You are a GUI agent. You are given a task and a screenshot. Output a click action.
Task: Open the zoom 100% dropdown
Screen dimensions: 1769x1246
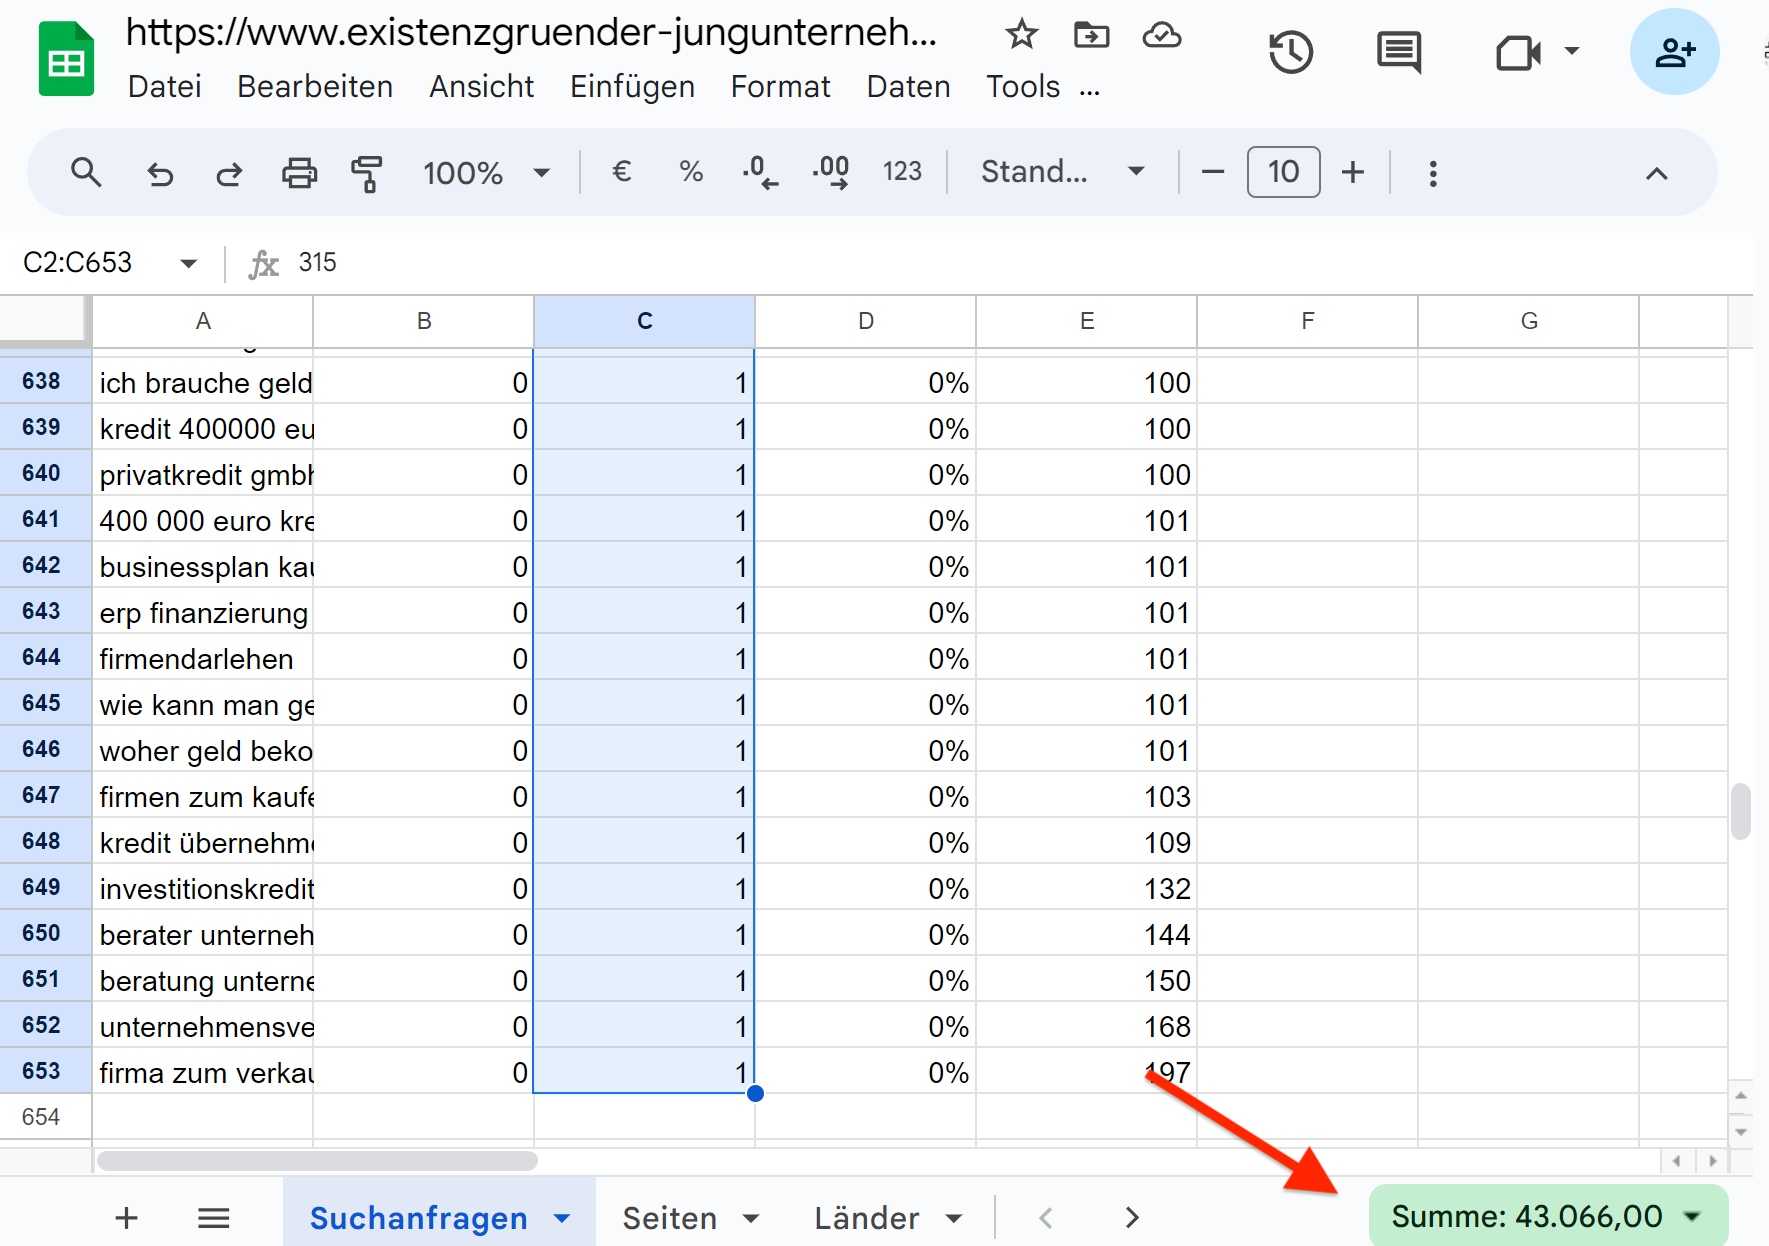click(x=486, y=173)
